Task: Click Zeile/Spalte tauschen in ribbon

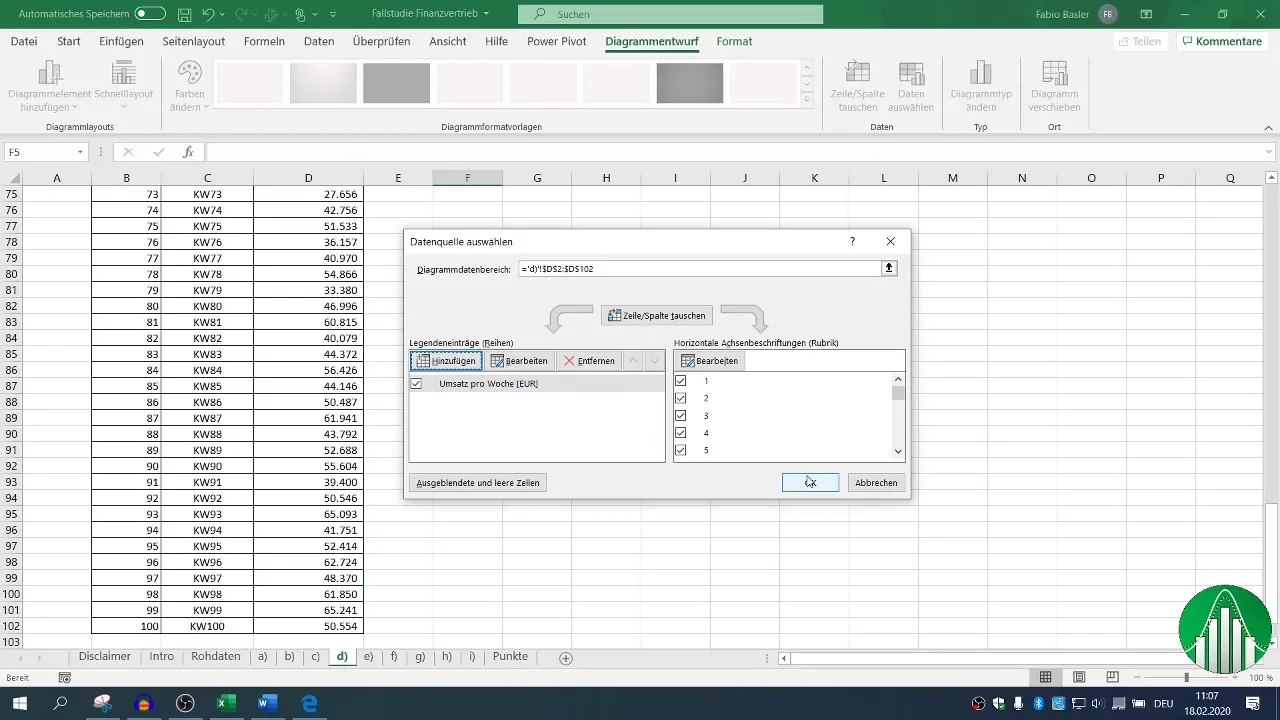Action: click(x=858, y=86)
